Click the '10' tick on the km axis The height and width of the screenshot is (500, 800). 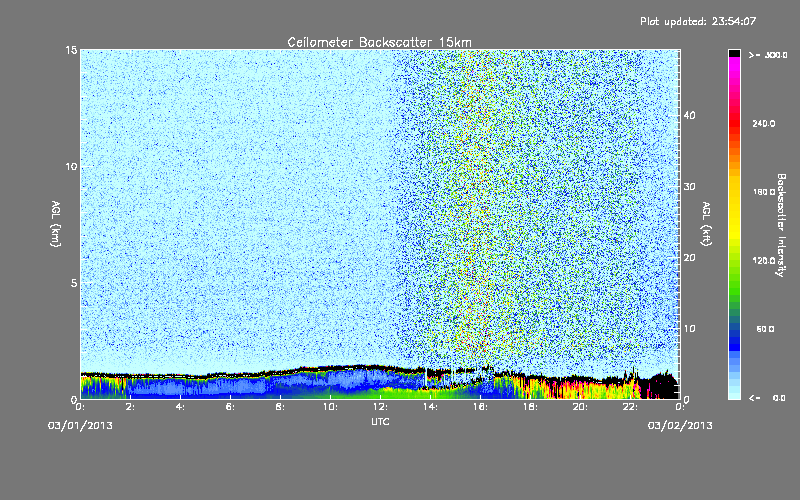[71, 167]
